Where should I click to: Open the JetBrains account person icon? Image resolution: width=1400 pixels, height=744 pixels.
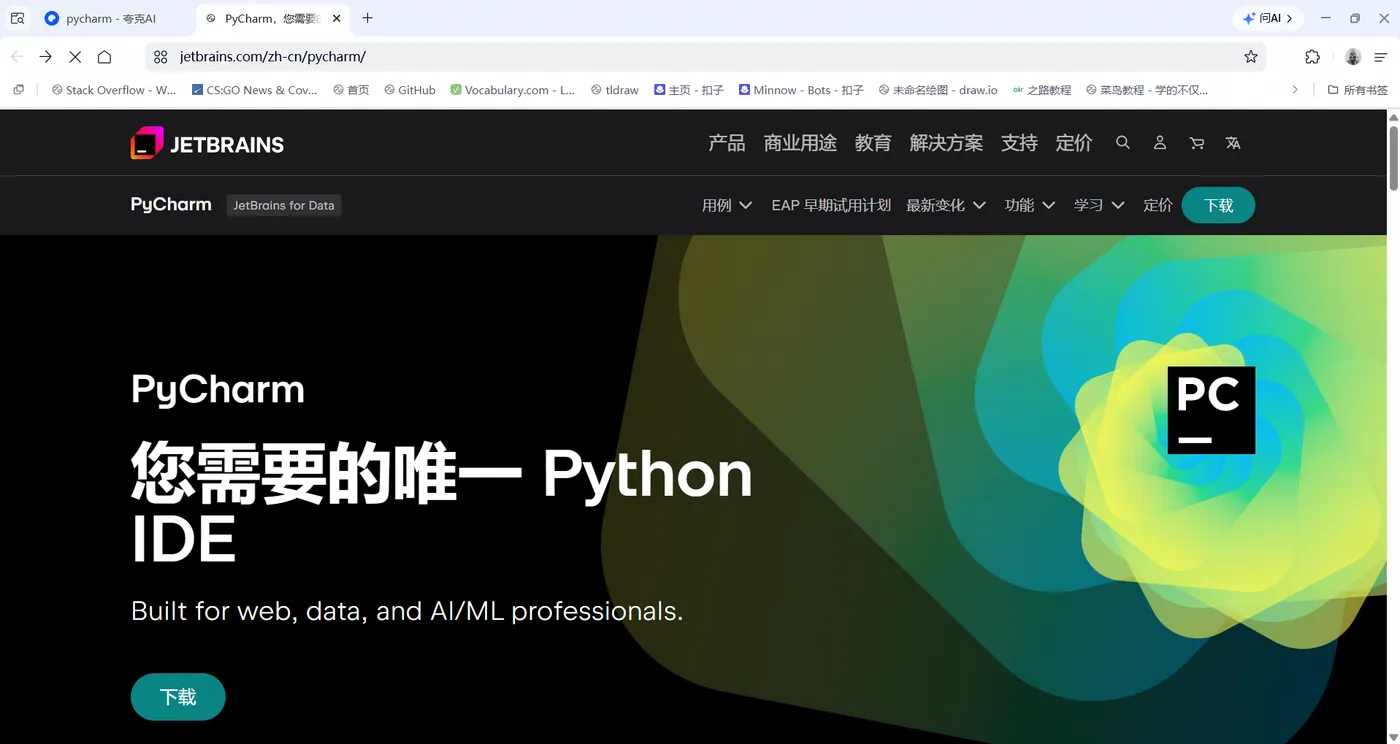1160,143
